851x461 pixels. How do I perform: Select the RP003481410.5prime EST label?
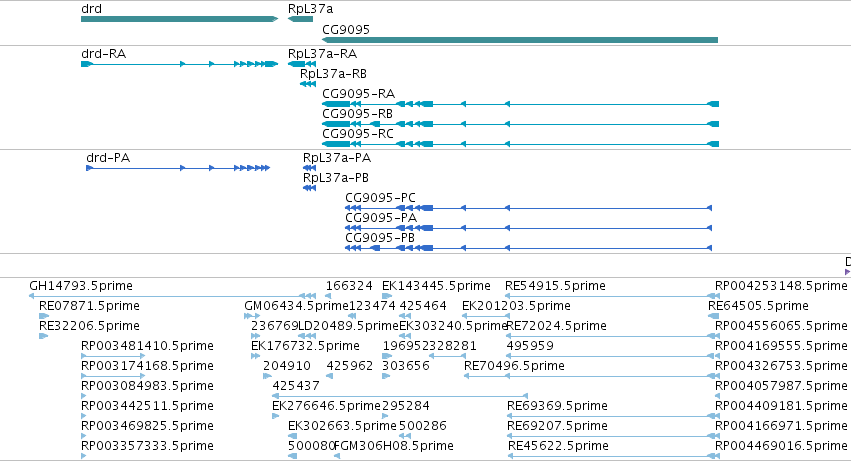147,346
